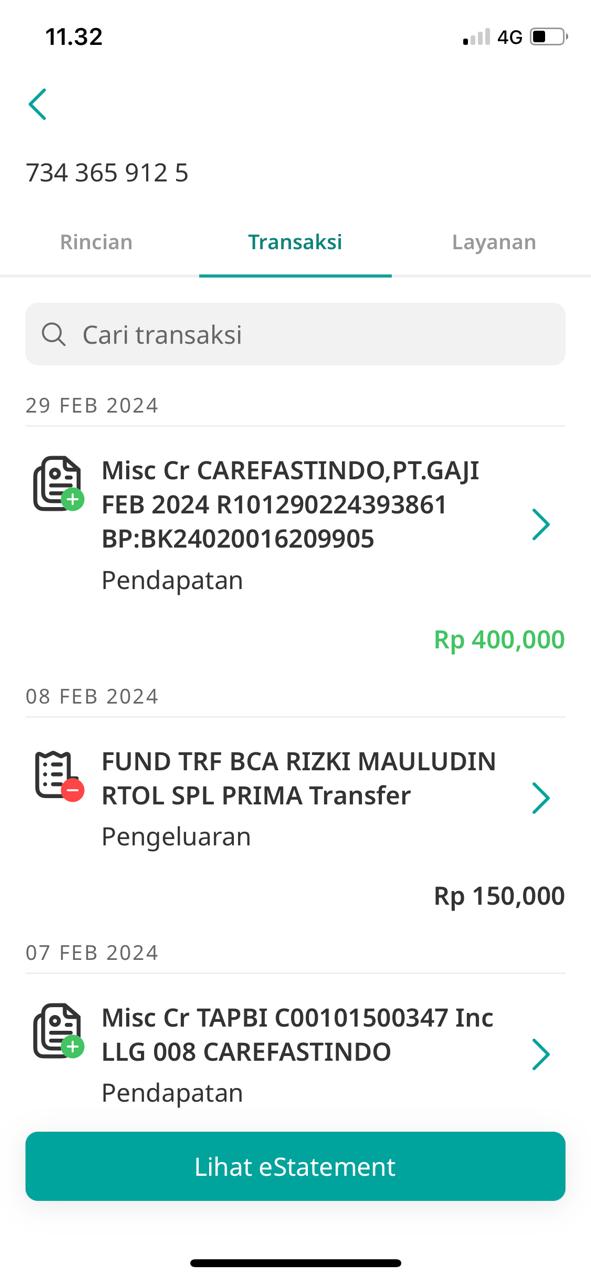The image size is (591, 1280).
Task: Tap the income receipt icon for TAPBI transaction
Action: (x=58, y=1031)
